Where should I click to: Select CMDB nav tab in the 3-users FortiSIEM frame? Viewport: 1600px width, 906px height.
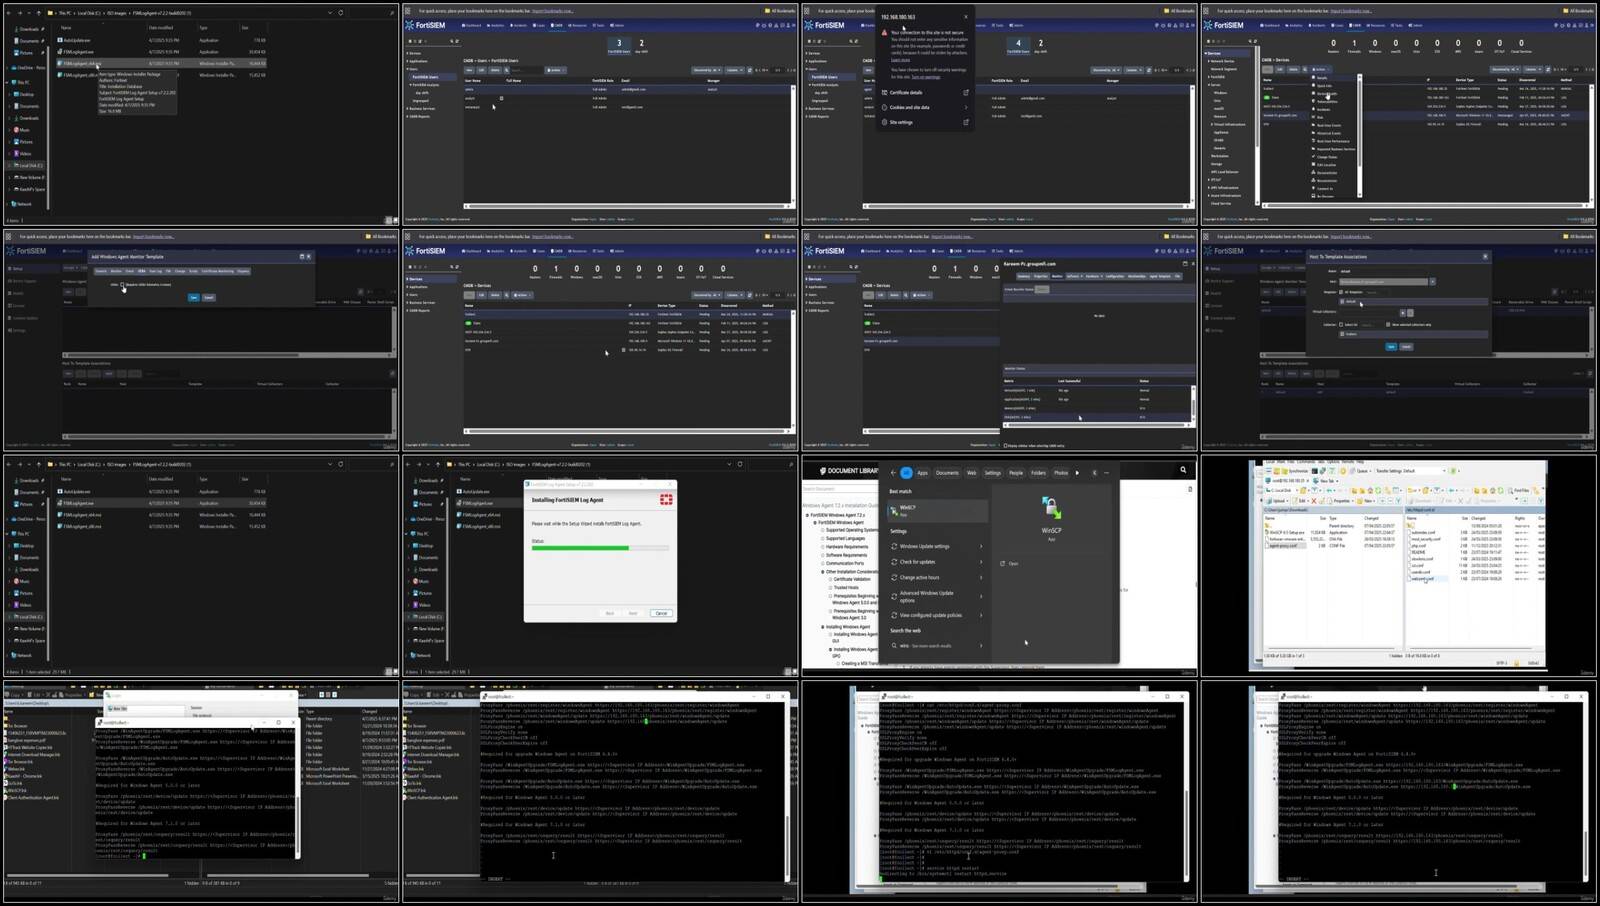pos(557,26)
